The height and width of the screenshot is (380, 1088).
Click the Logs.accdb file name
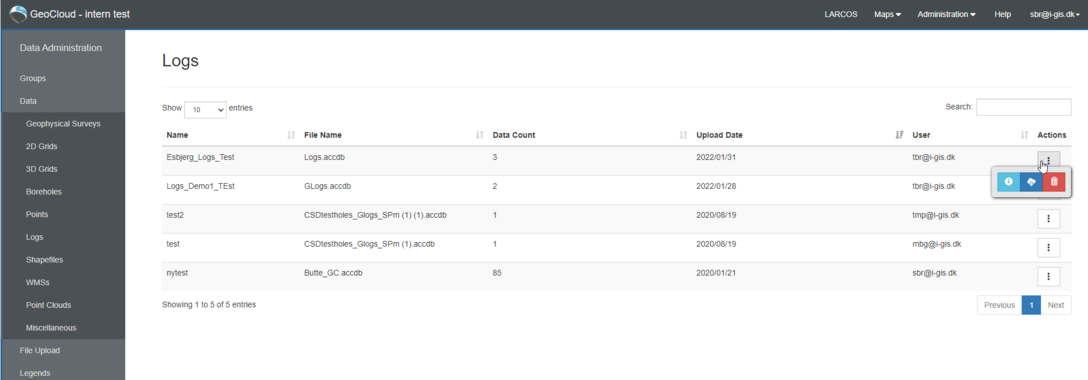[x=325, y=157]
